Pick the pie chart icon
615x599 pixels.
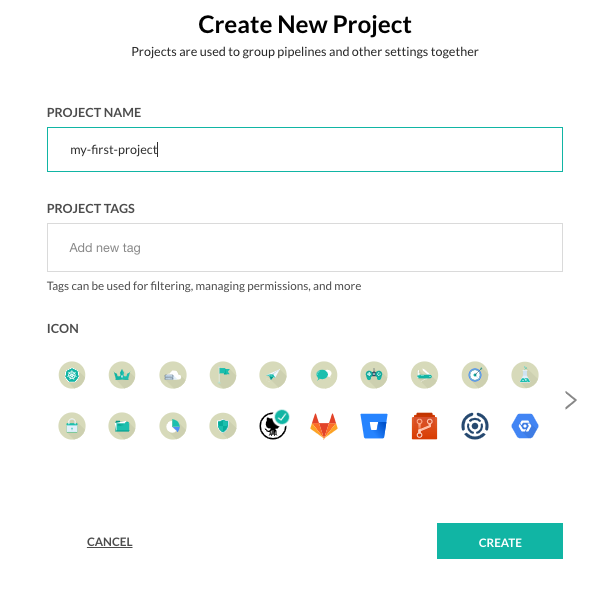(173, 426)
